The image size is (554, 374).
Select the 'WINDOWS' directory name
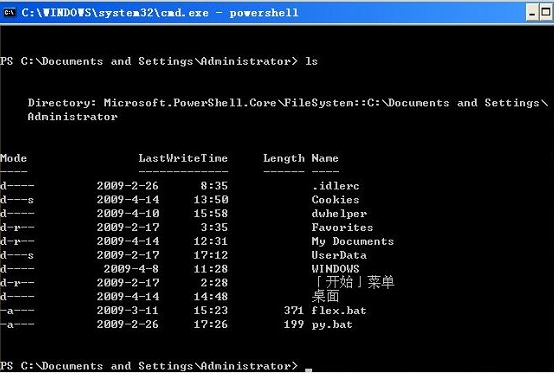pyautogui.click(x=335, y=269)
